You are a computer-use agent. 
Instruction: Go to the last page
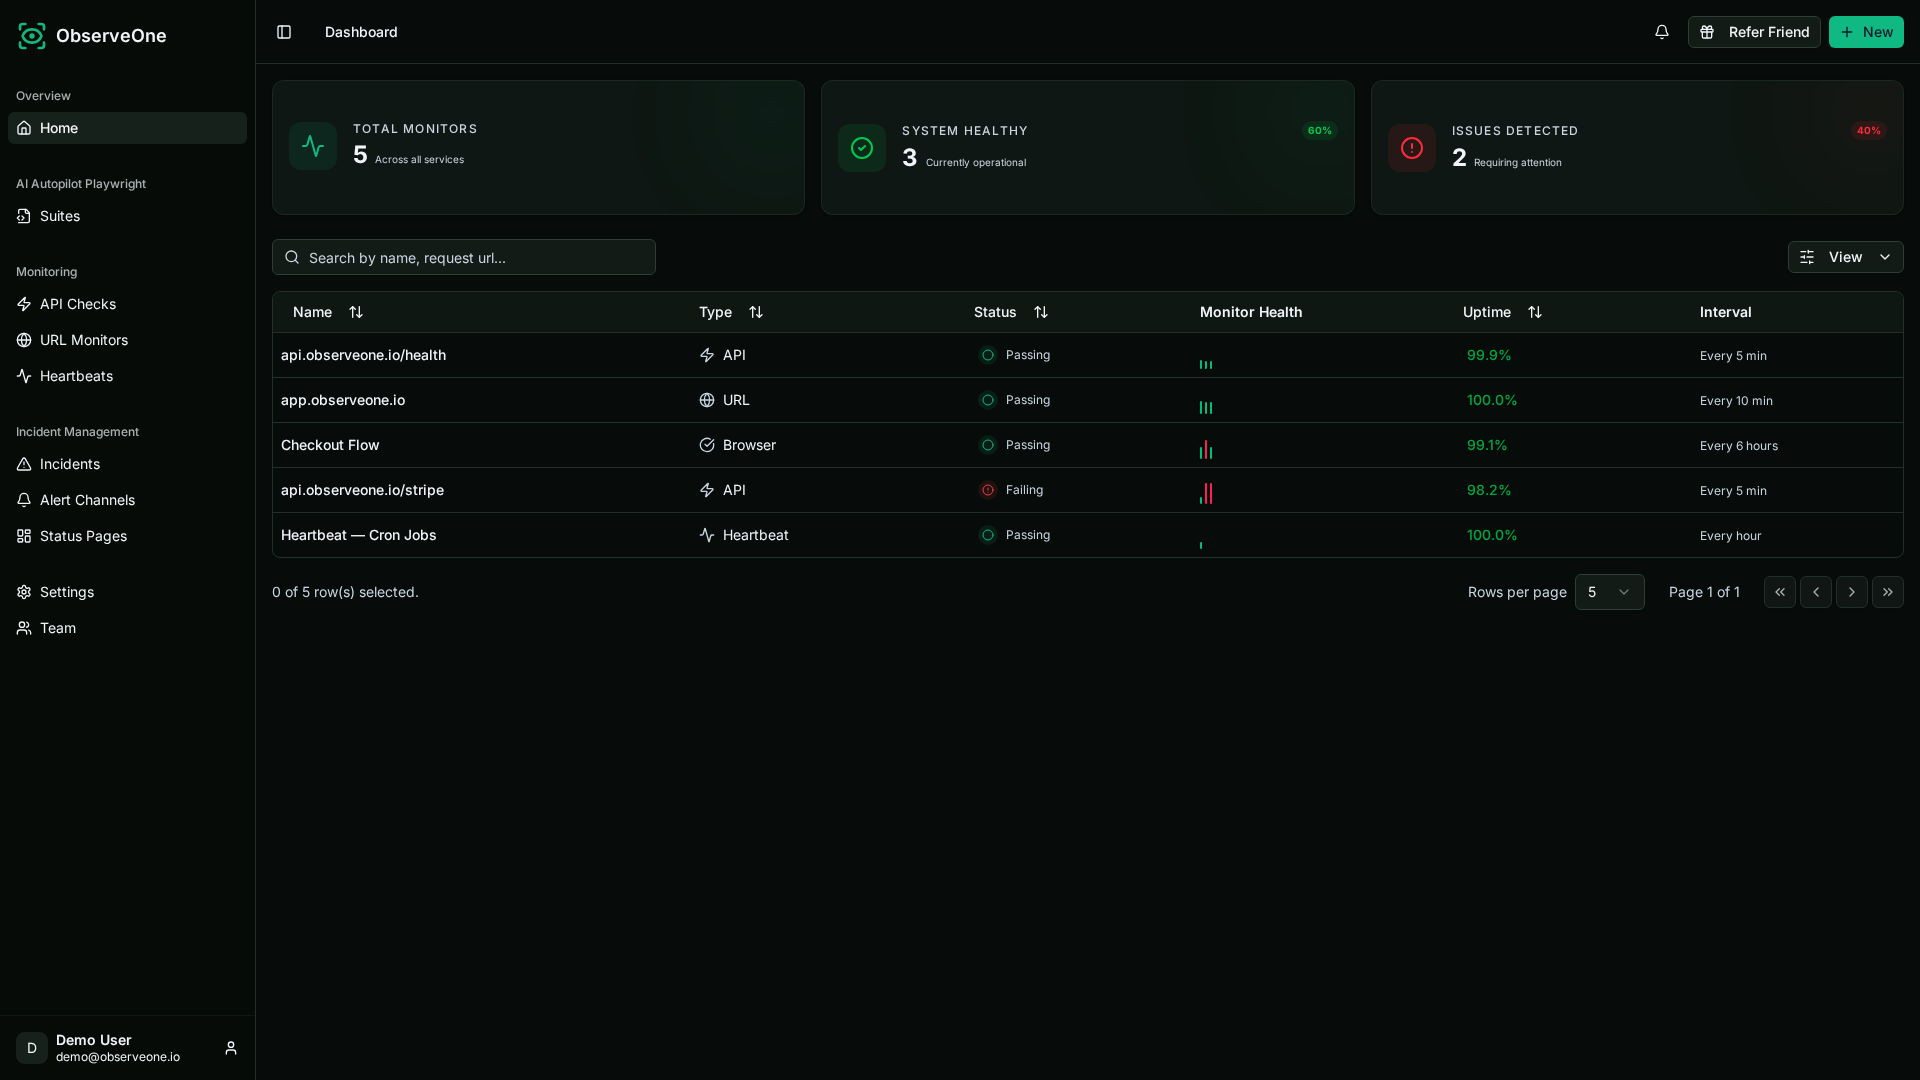pos(1888,592)
